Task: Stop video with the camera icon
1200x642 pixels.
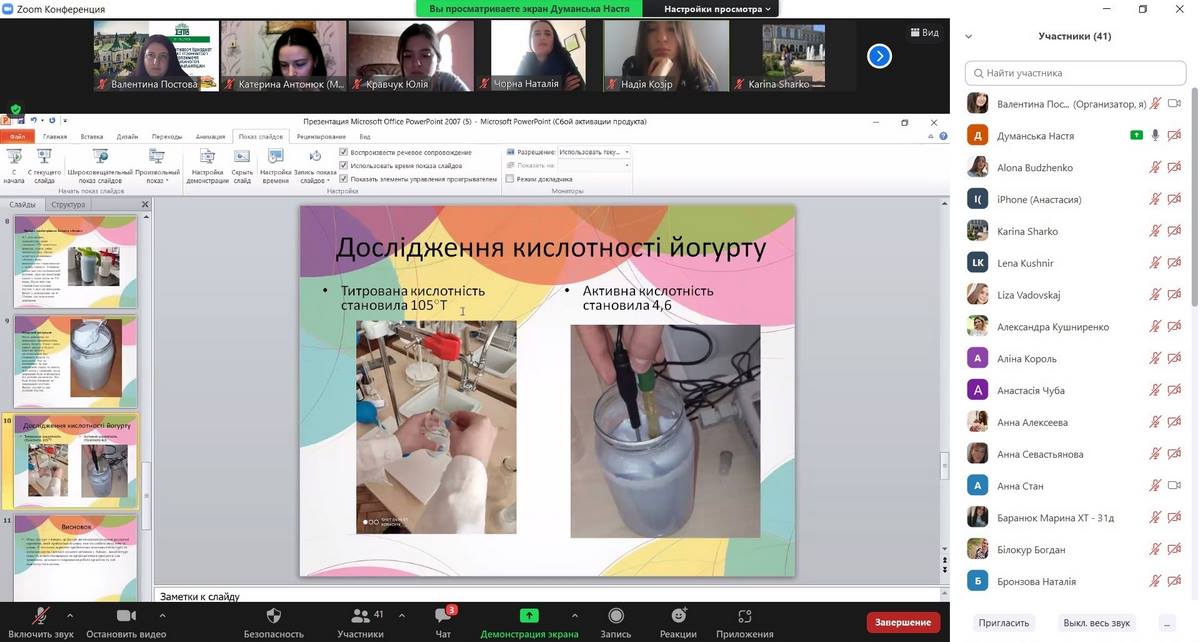Action: [x=126, y=616]
